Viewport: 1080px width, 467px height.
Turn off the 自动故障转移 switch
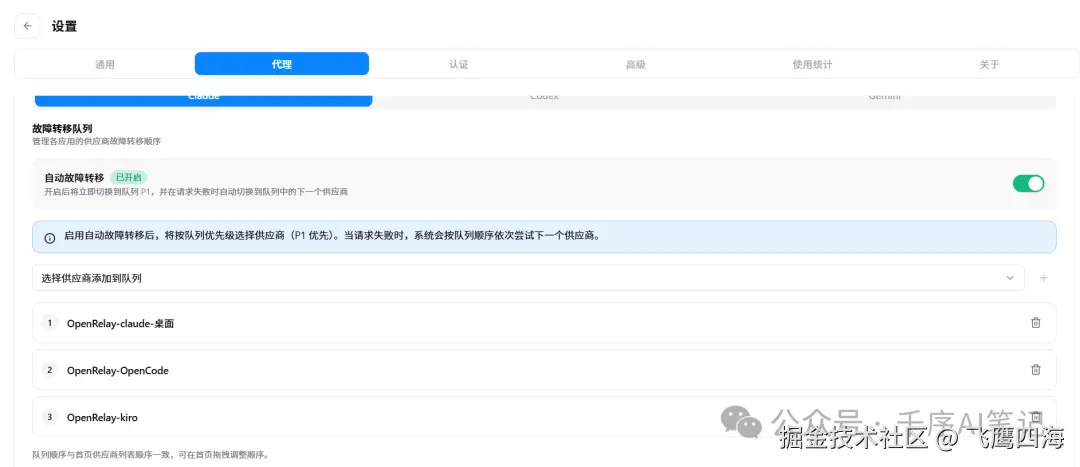pos(1028,183)
